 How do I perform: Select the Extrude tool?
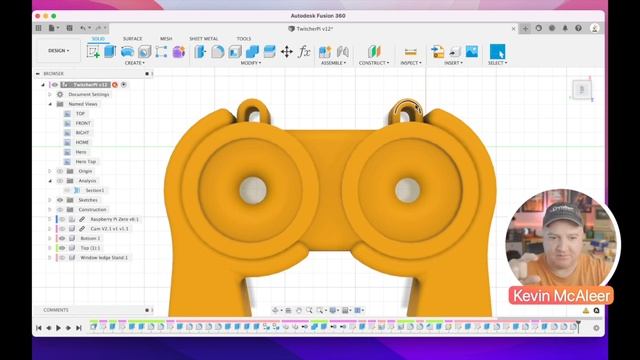(110, 51)
